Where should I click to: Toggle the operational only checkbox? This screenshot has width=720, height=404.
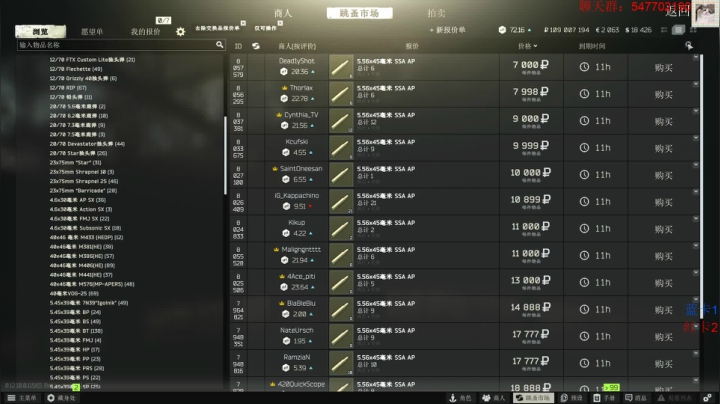(280, 23)
